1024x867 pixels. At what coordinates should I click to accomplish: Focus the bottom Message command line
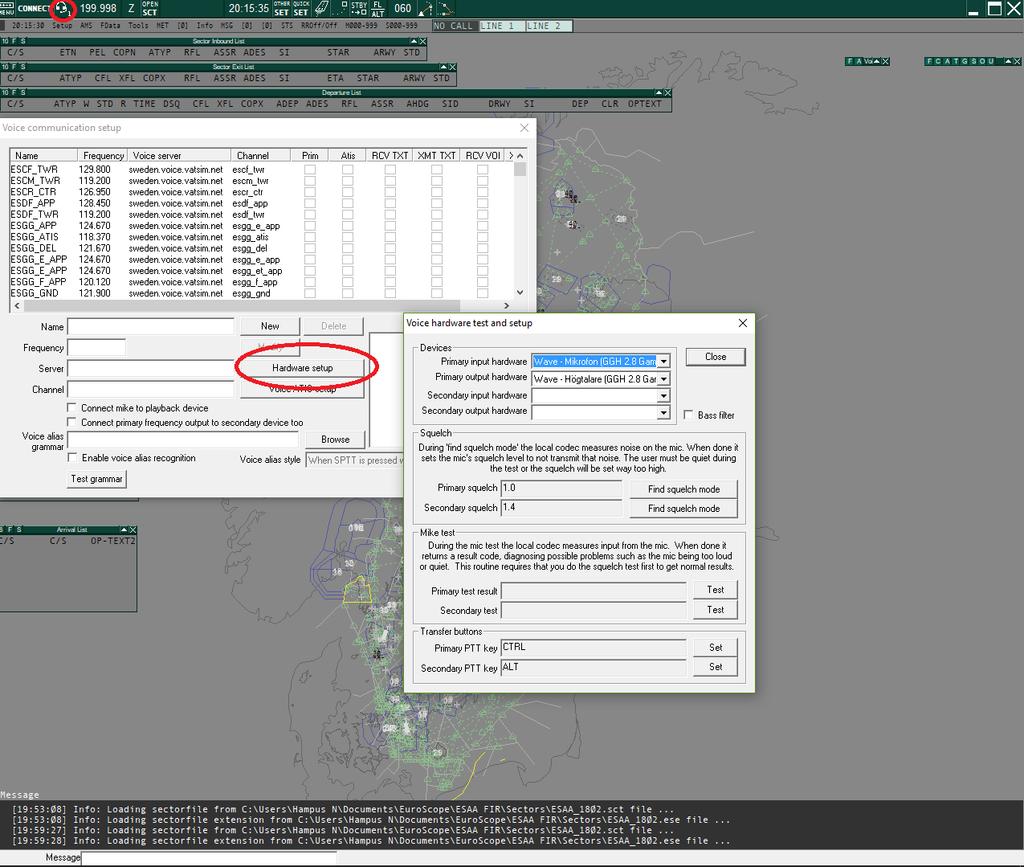pos(209,857)
